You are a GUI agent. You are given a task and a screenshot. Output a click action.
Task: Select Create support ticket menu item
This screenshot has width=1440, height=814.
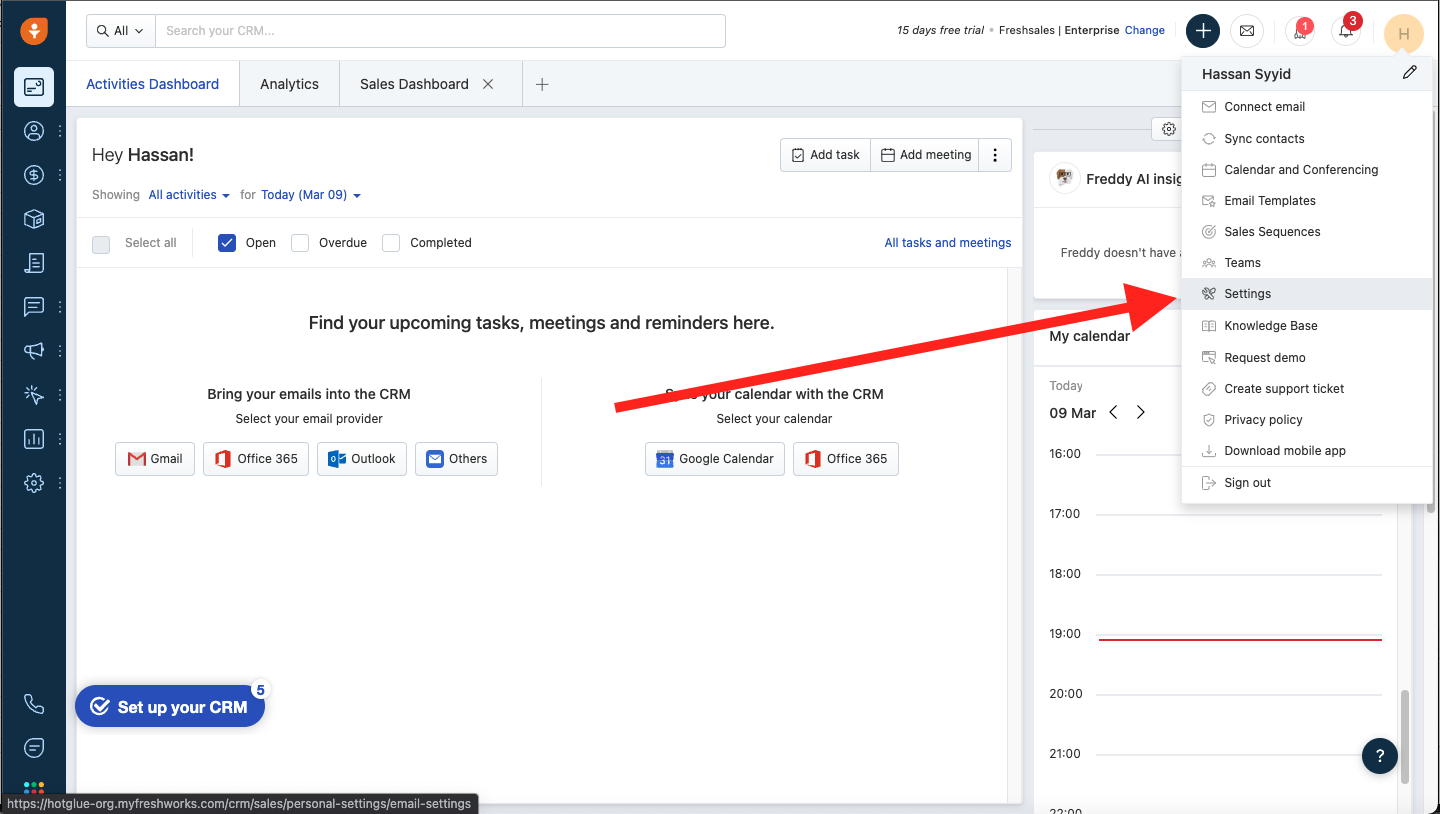(1307, 389)
